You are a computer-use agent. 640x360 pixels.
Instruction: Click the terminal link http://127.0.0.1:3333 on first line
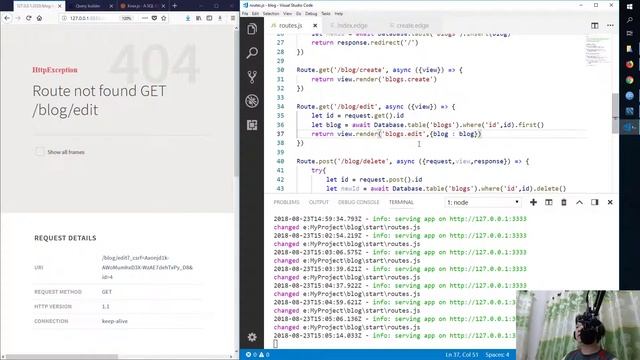coord(488,219)
